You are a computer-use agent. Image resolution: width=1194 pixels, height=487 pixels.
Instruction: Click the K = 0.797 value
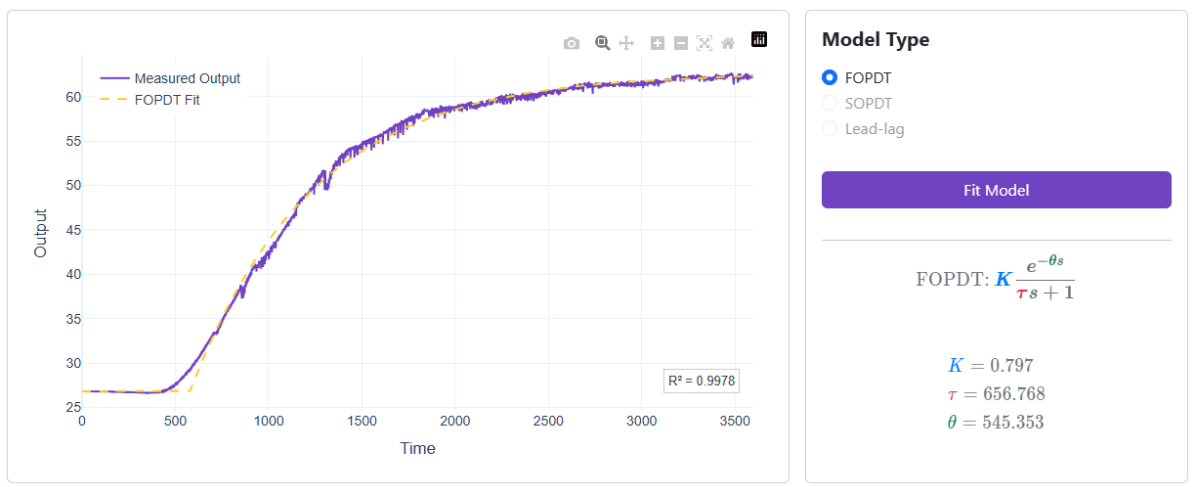tap(990, 365)
